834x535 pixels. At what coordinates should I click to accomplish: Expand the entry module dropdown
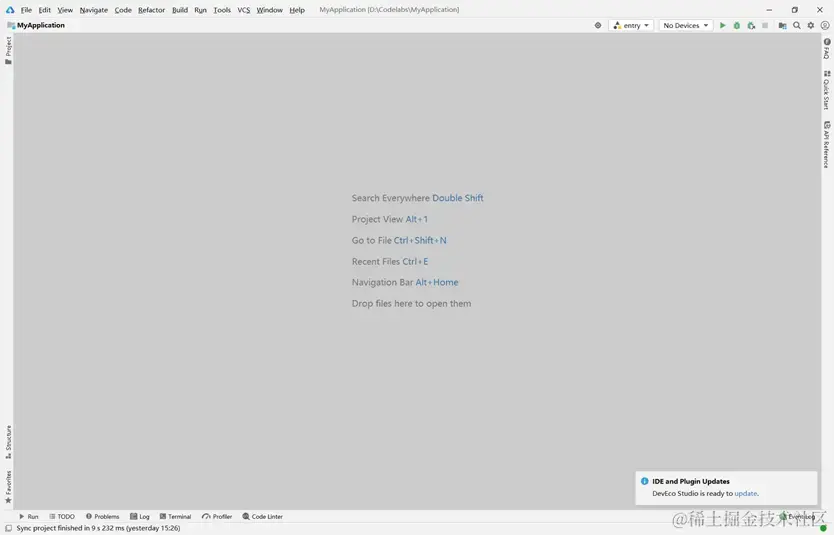point(631,26)
